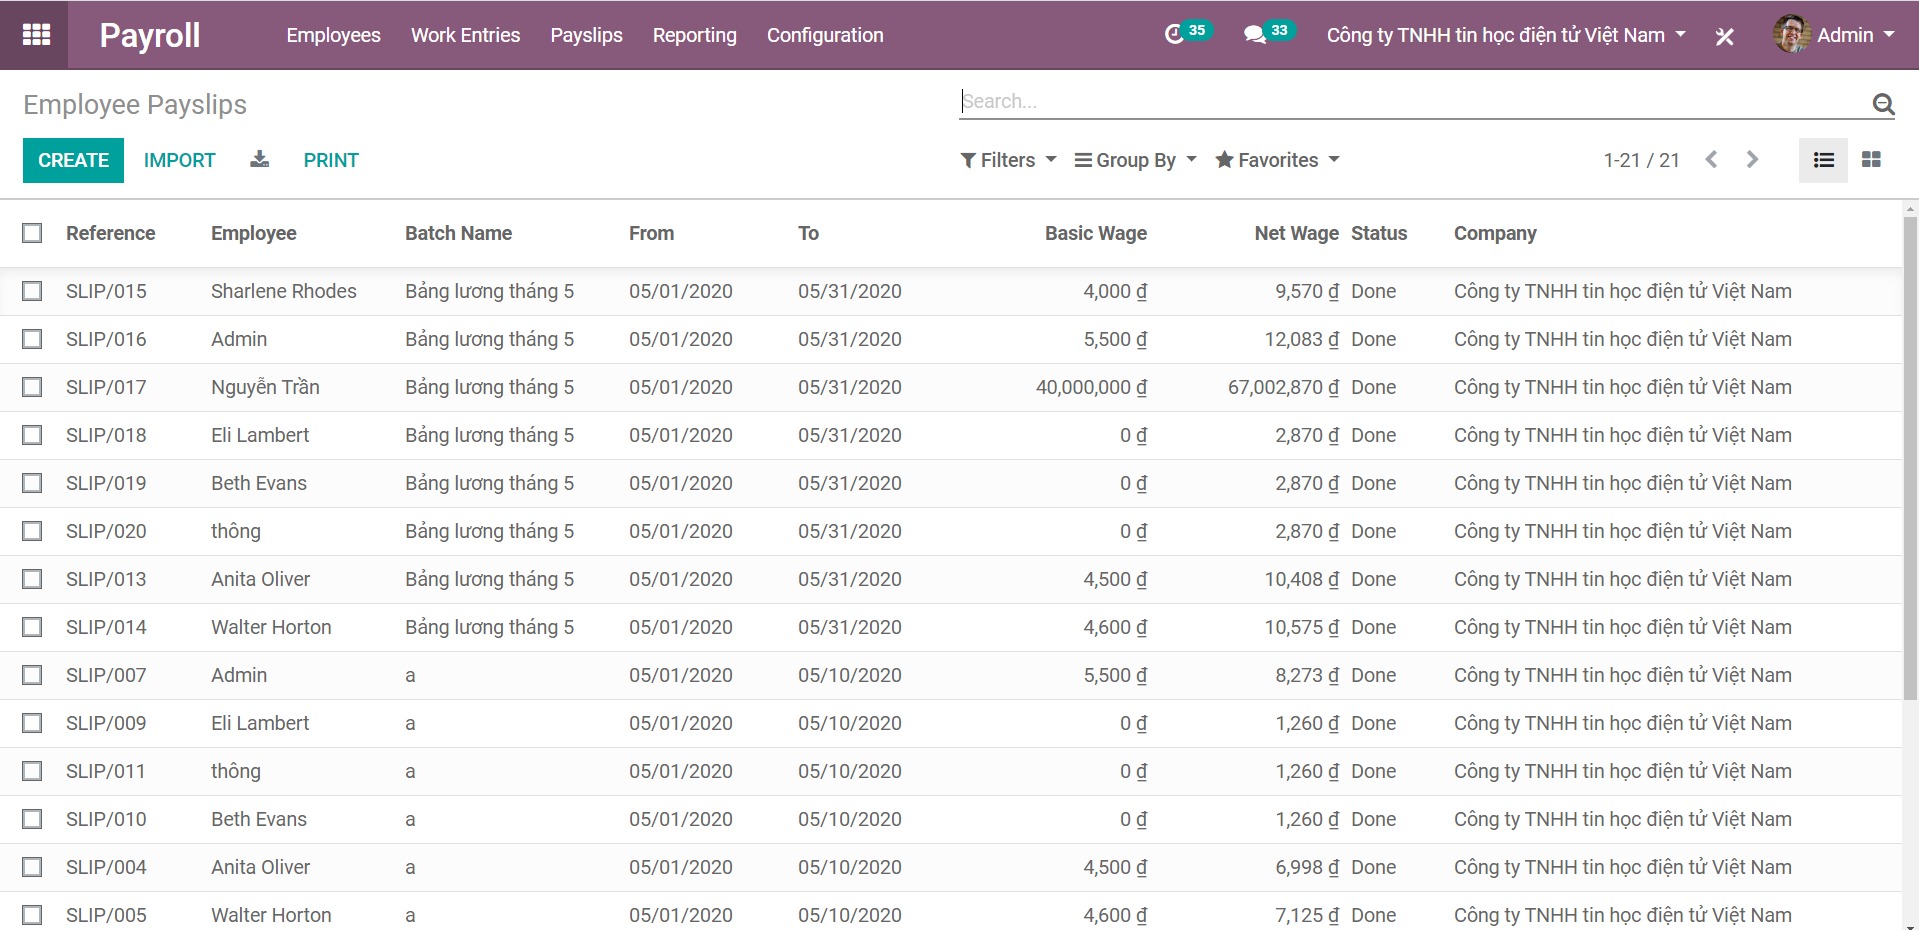The width and height of the screenshot is (1919, 930).
Task: Open the Reporting menu
Action: point(694,35)
